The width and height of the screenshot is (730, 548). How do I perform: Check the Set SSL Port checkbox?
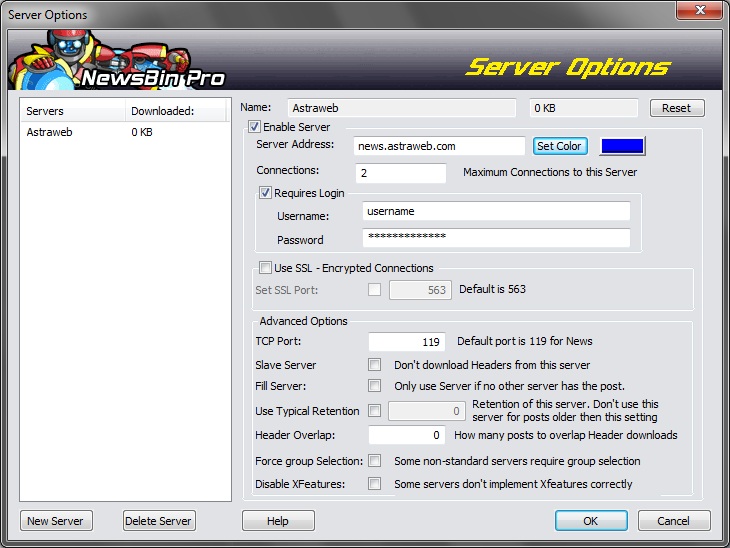pos(374,290)
